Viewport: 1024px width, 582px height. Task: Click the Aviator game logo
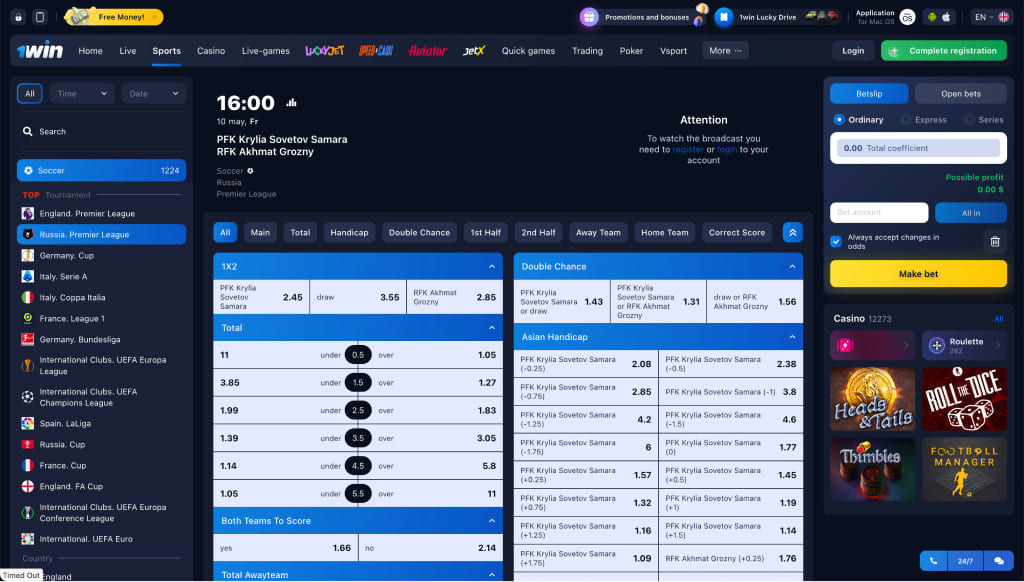tap(428, 51)
